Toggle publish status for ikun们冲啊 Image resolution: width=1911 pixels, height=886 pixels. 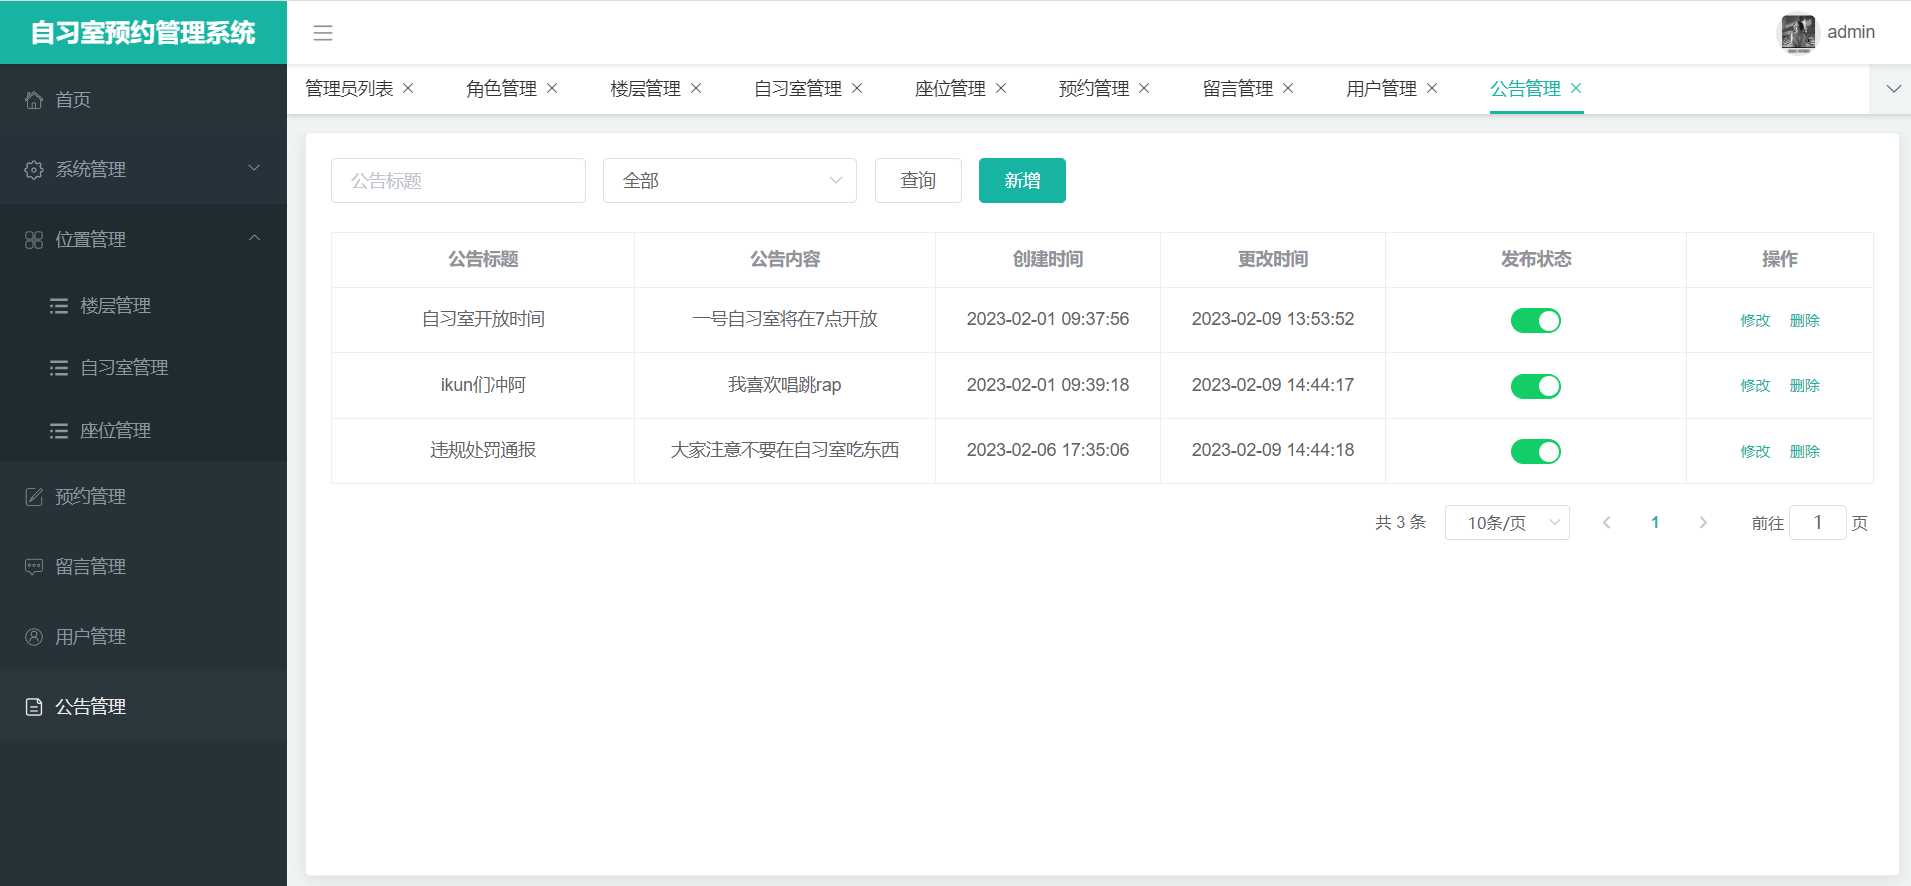(1536, 386)
